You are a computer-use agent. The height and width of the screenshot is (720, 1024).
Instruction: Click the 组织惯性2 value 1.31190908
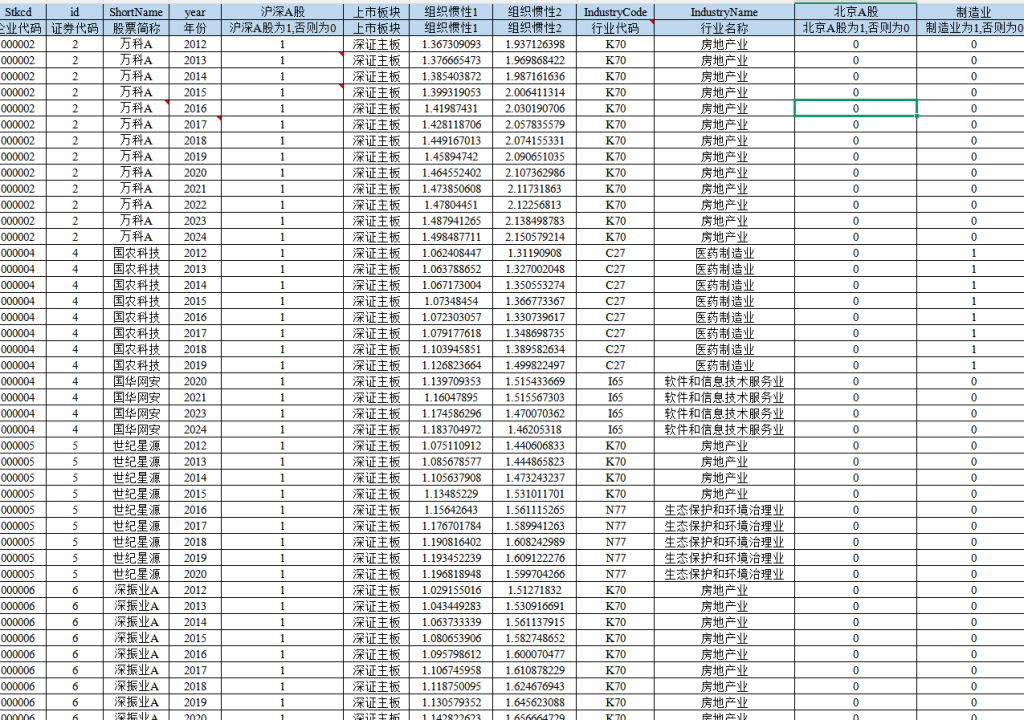point(534,253)
